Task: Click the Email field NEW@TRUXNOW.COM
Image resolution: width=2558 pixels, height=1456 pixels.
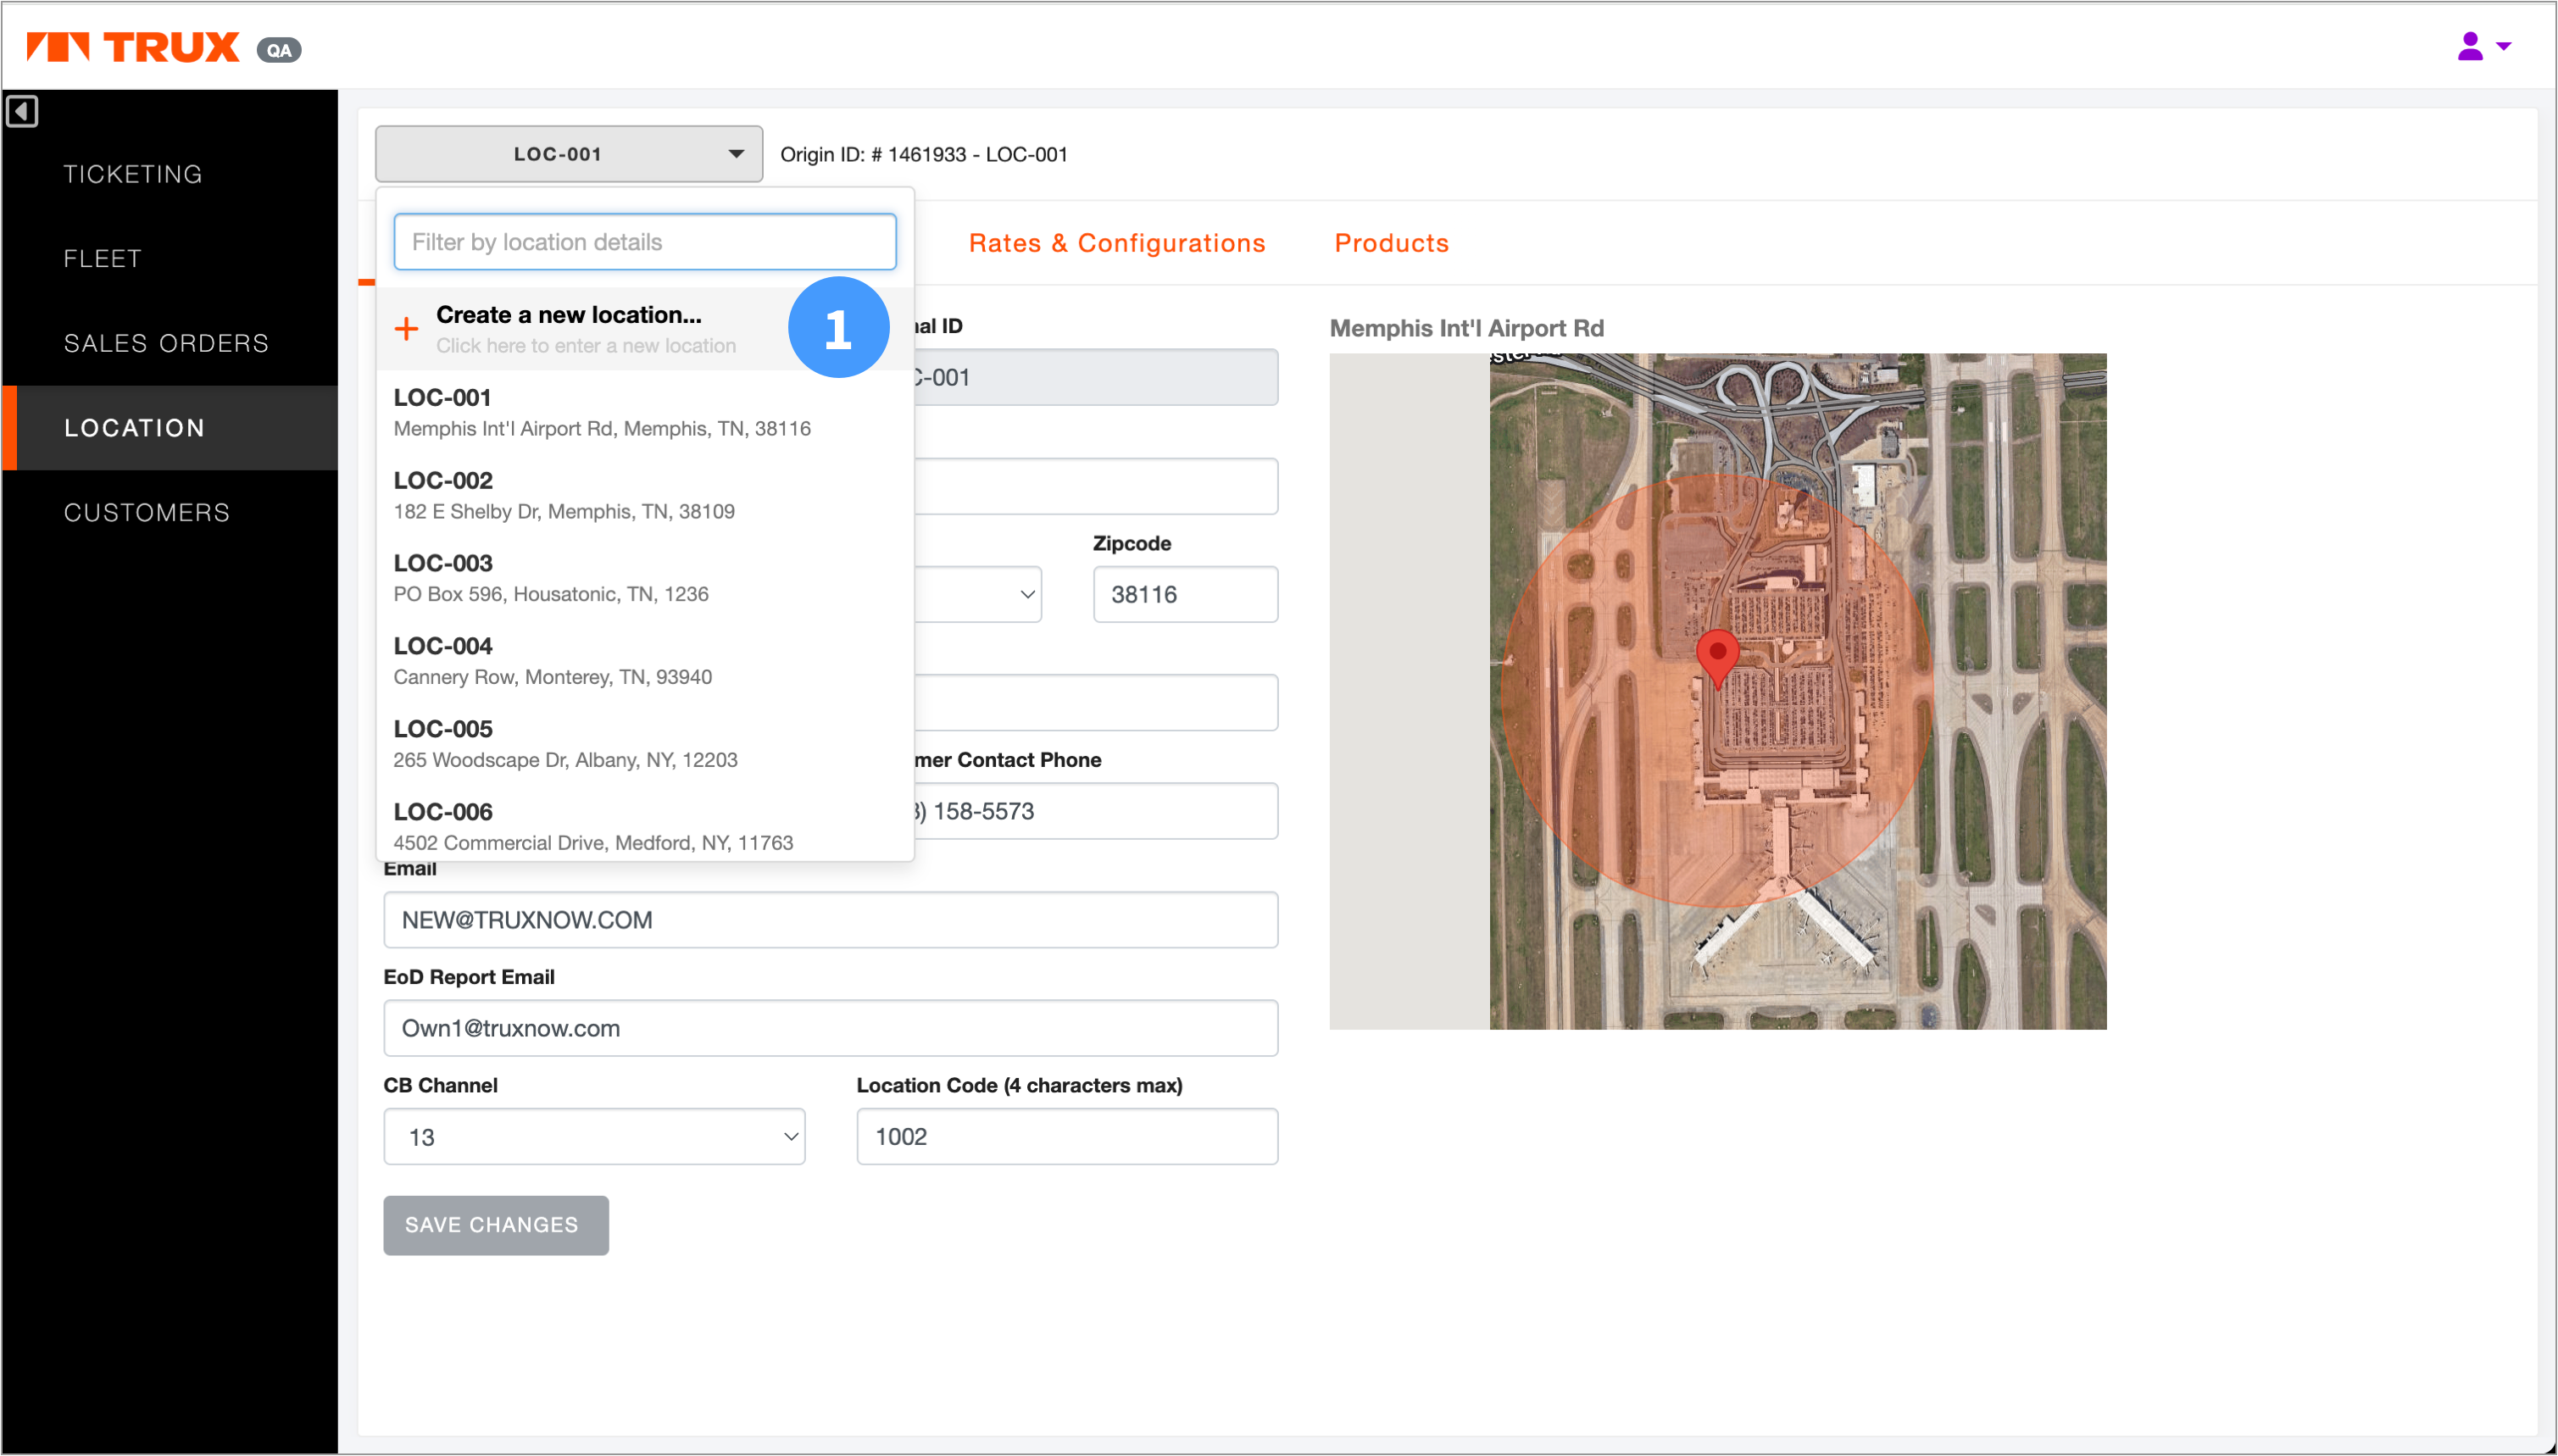Action: (x=831, y=920)
